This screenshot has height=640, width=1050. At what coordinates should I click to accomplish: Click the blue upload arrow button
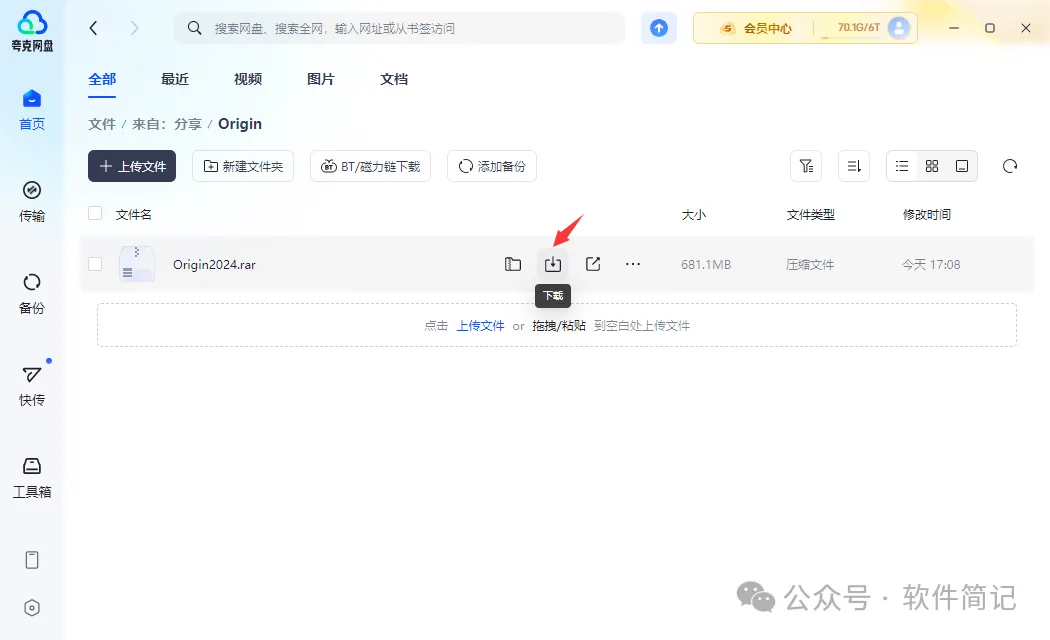659,28
